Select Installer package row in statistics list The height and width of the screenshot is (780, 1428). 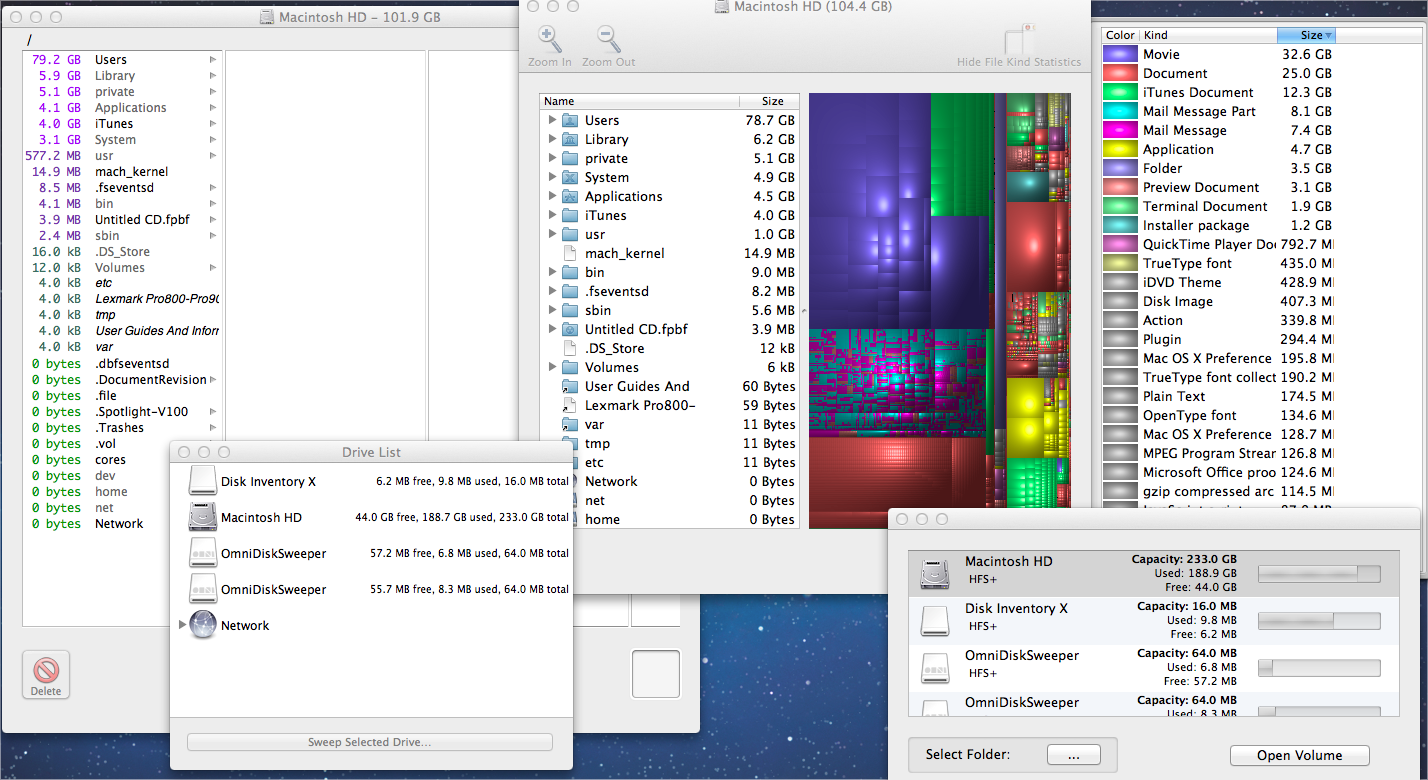coord(1218,225)
